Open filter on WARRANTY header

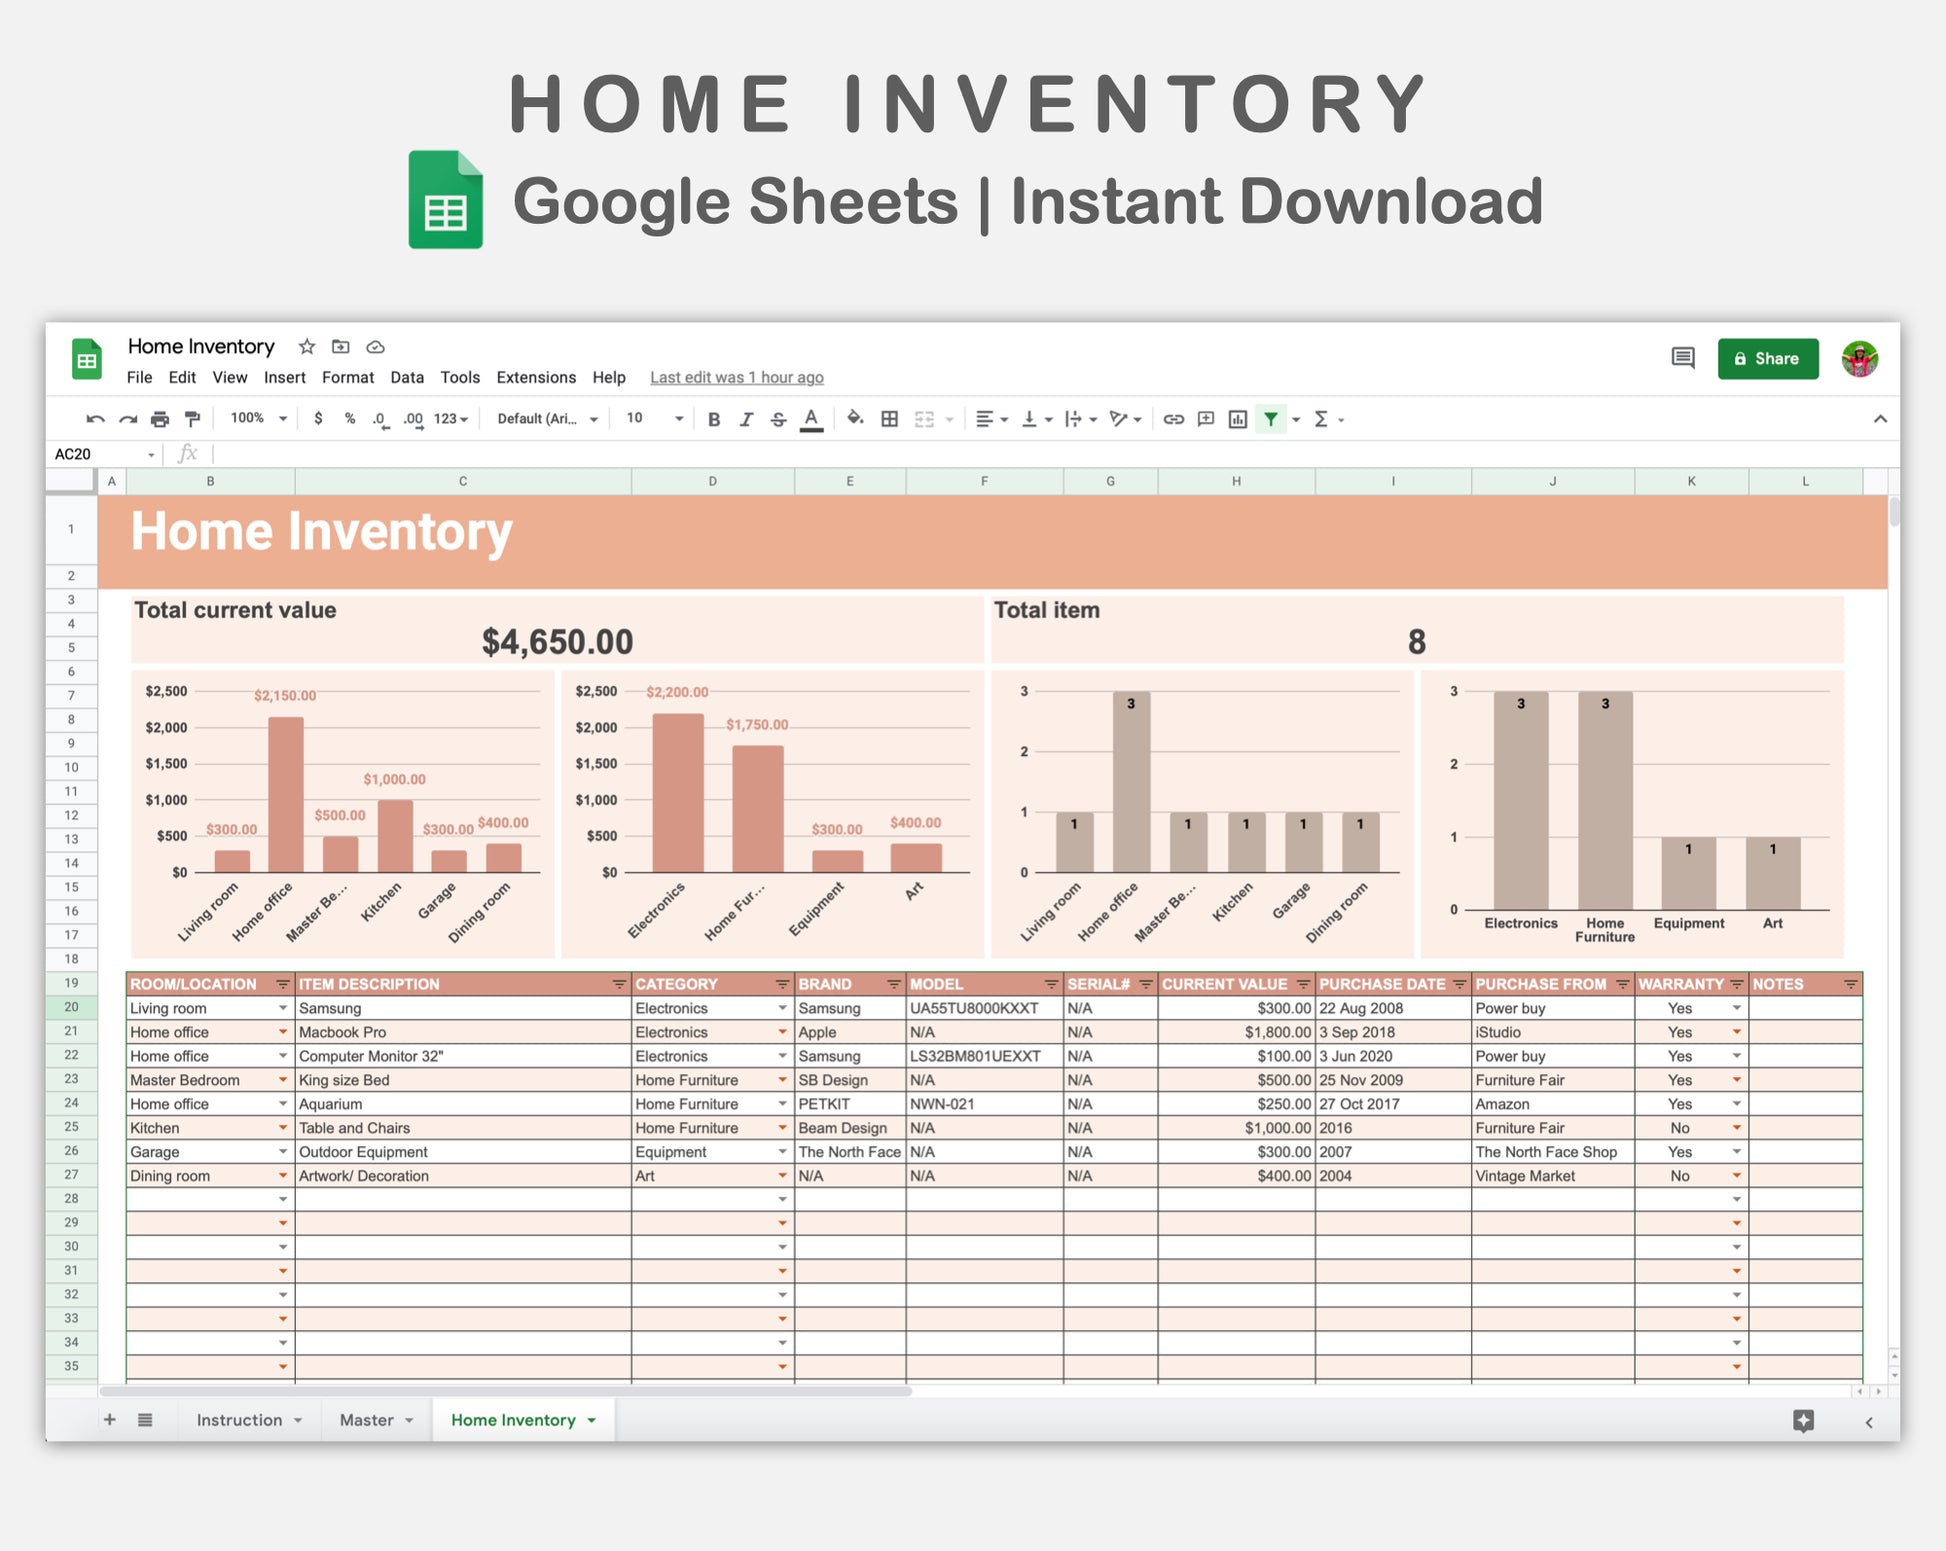1737,985
